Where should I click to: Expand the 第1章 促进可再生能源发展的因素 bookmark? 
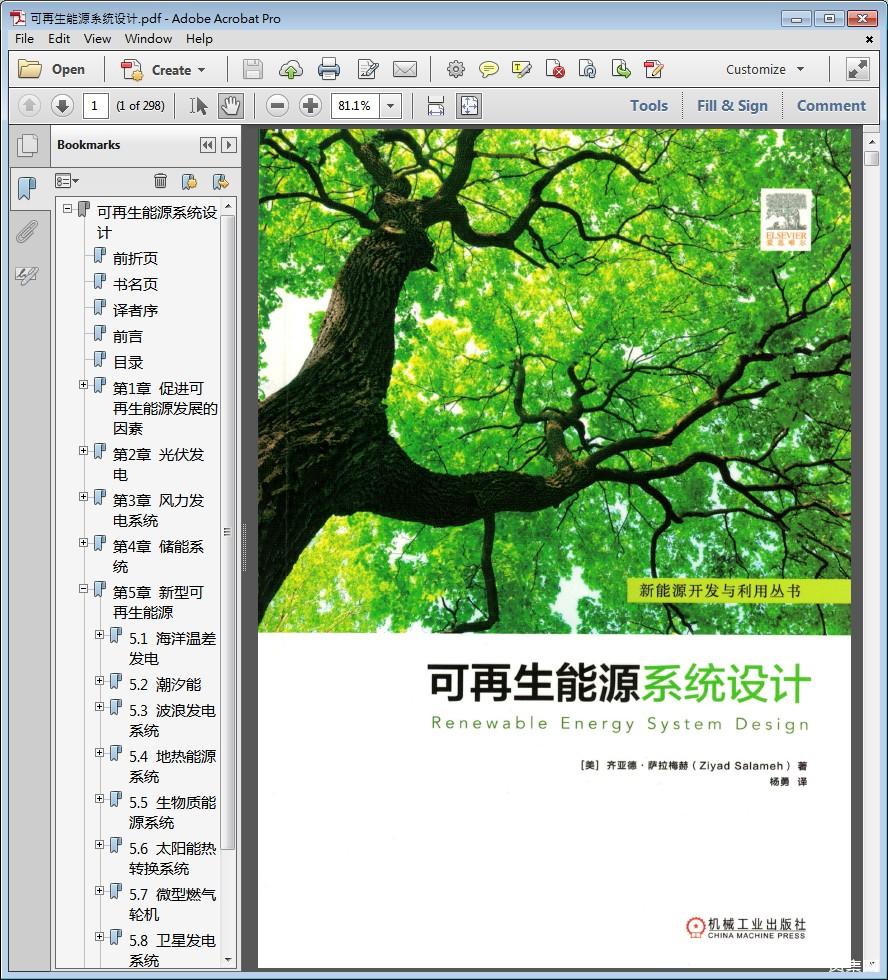83,385
